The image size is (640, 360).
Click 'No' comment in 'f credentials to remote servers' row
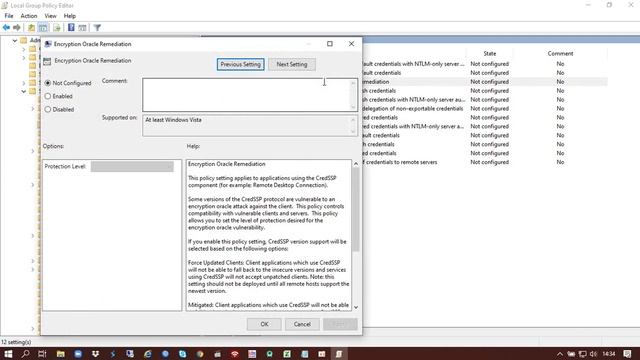point(560,162)
